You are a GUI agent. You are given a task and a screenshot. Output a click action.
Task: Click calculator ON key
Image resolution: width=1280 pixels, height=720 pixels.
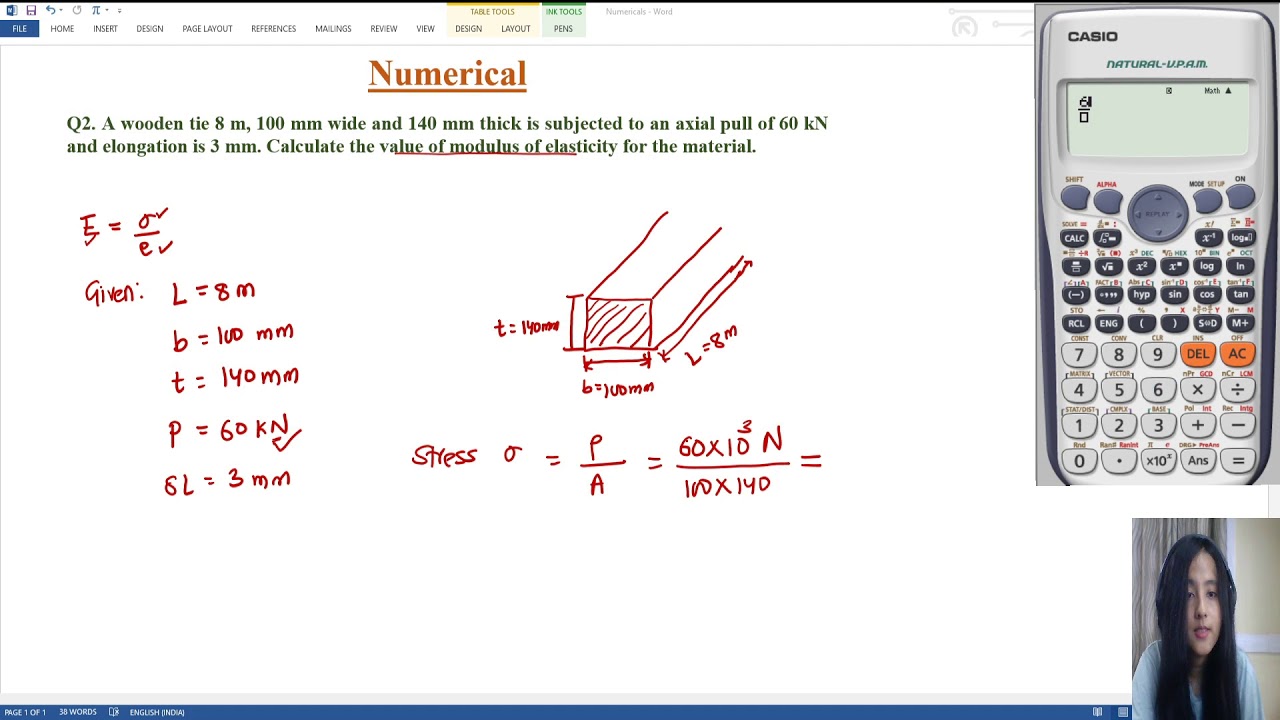(1240, 198)
